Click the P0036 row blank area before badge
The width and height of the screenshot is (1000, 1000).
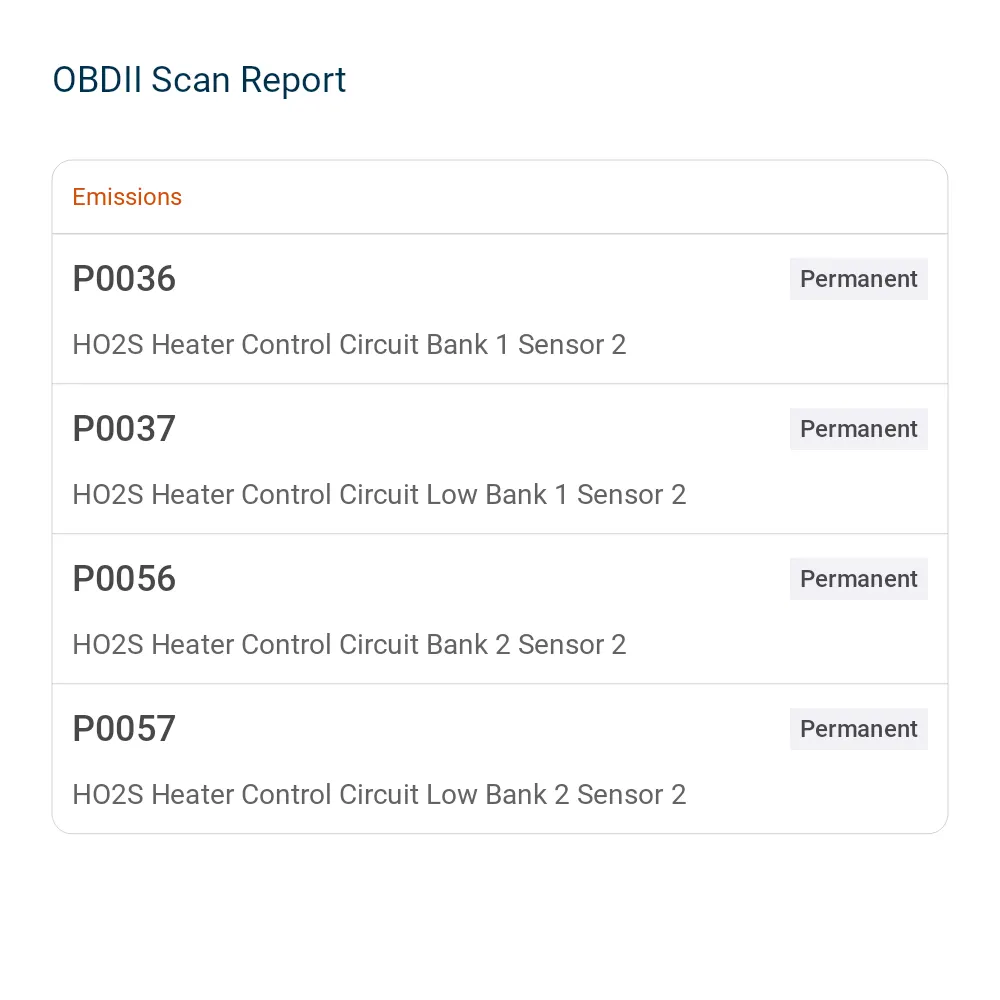pyautogui.click(x=483, y=279)
